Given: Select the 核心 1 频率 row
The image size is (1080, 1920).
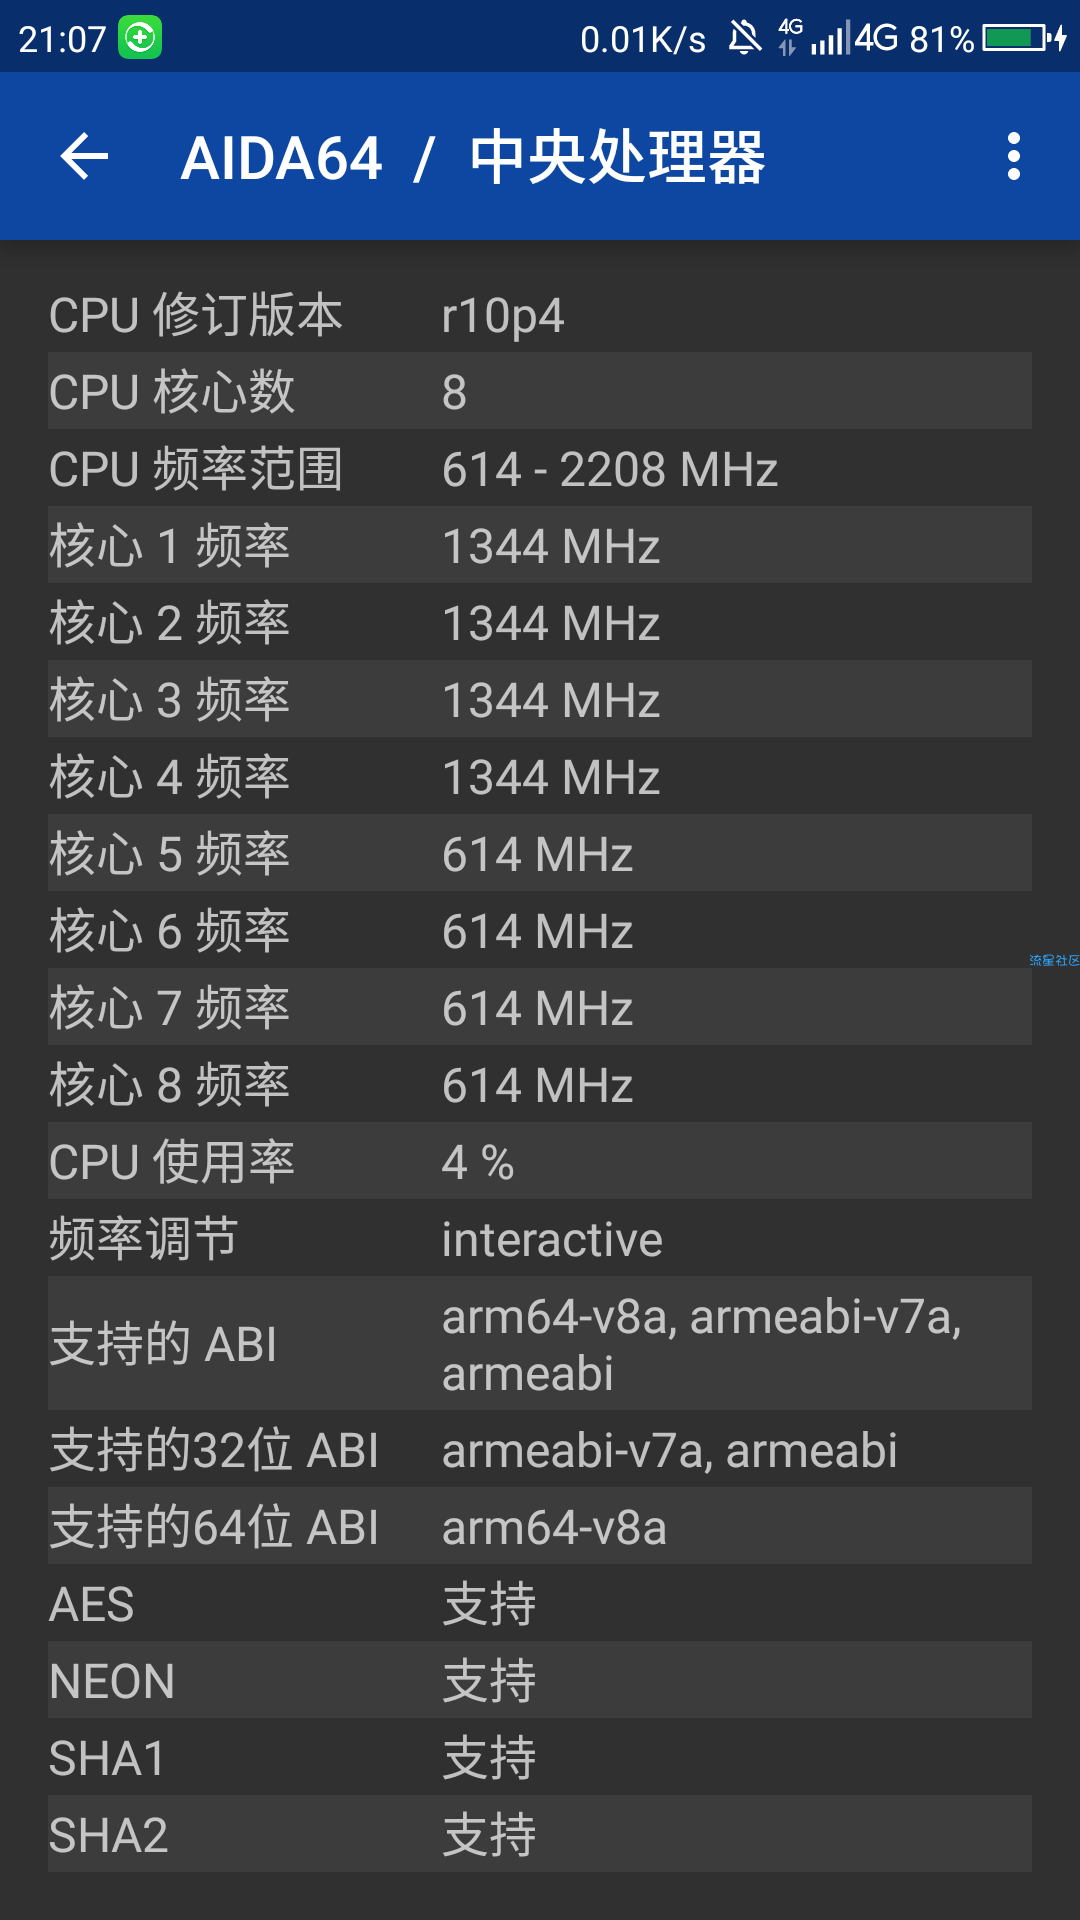Looking at the screenshot, I should (x=540, y=545).
